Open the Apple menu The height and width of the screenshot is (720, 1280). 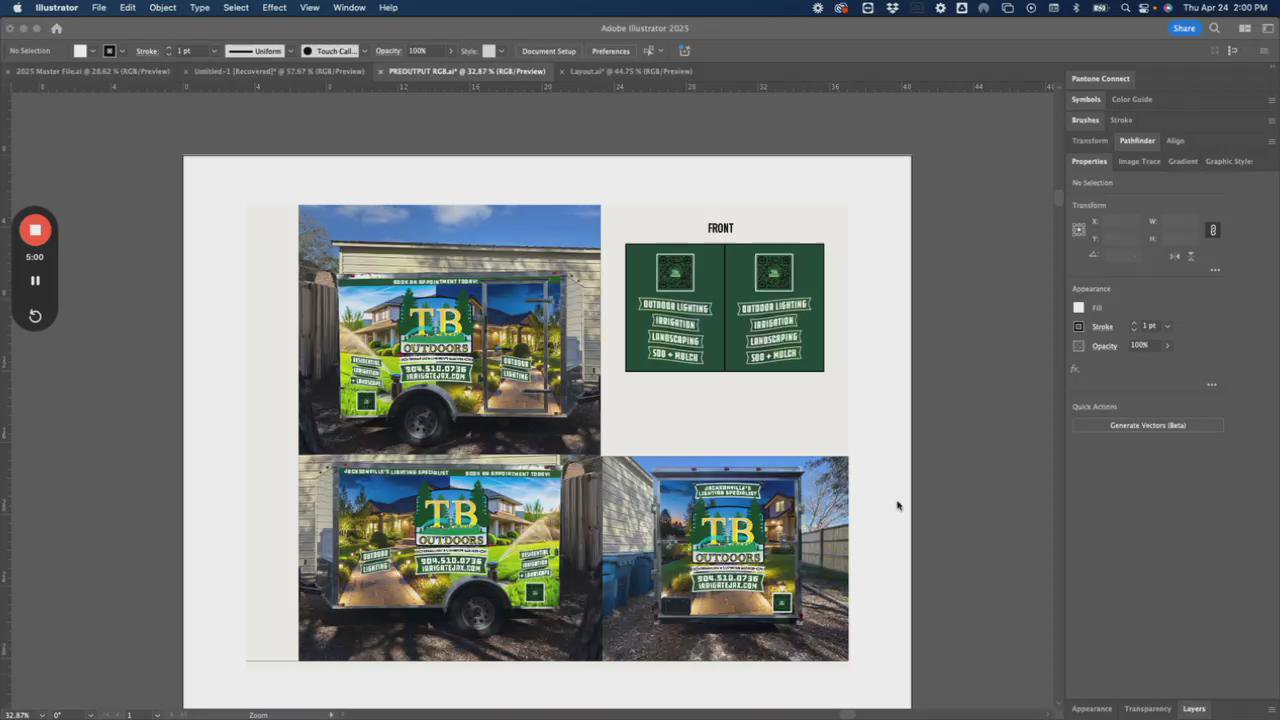(17, 8)
